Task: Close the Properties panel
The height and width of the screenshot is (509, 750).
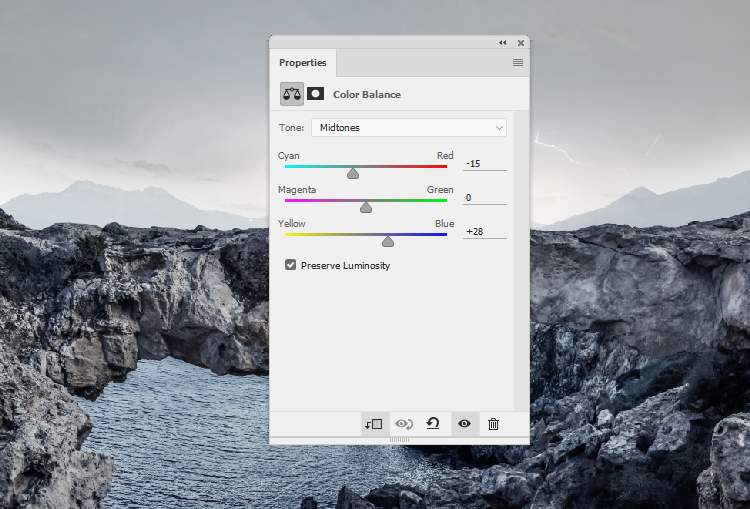Action: pyautogui.click(x=521, y=43)
